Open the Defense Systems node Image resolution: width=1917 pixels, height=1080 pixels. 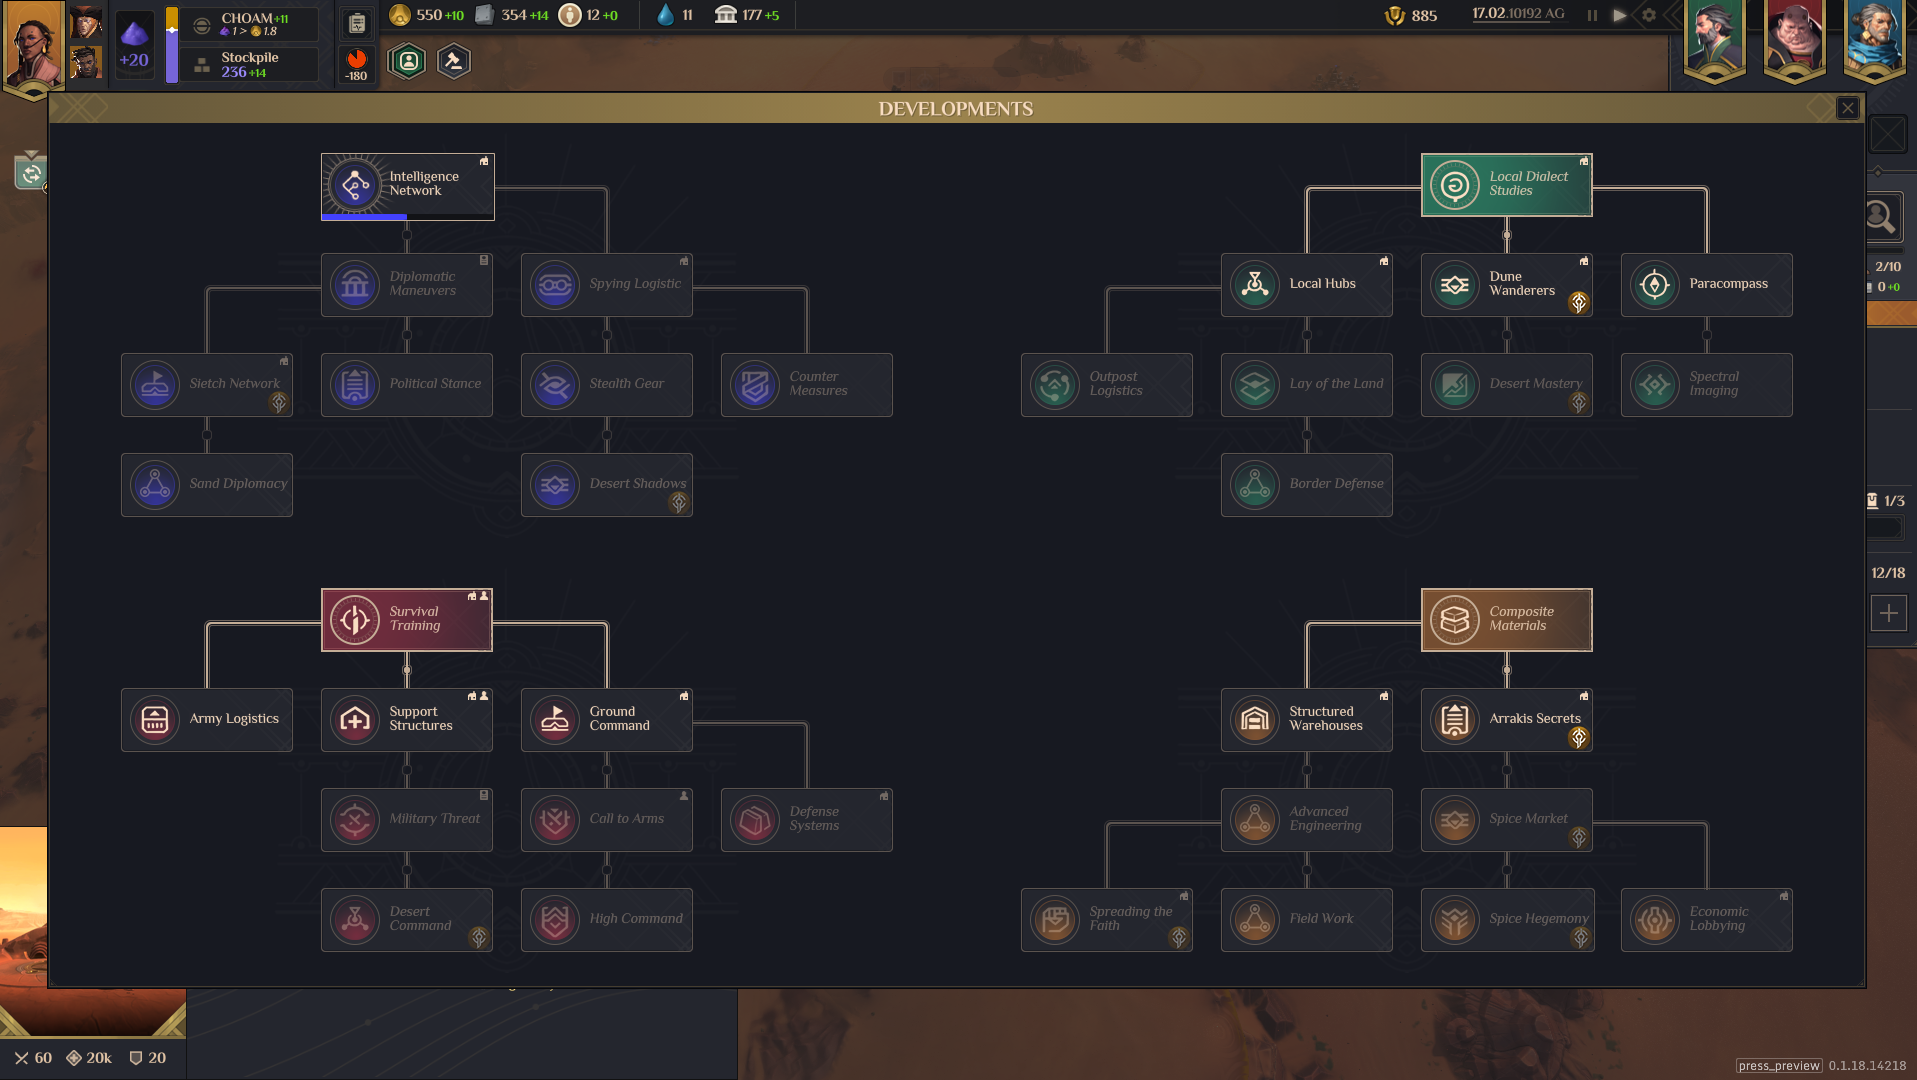[807, 820]
